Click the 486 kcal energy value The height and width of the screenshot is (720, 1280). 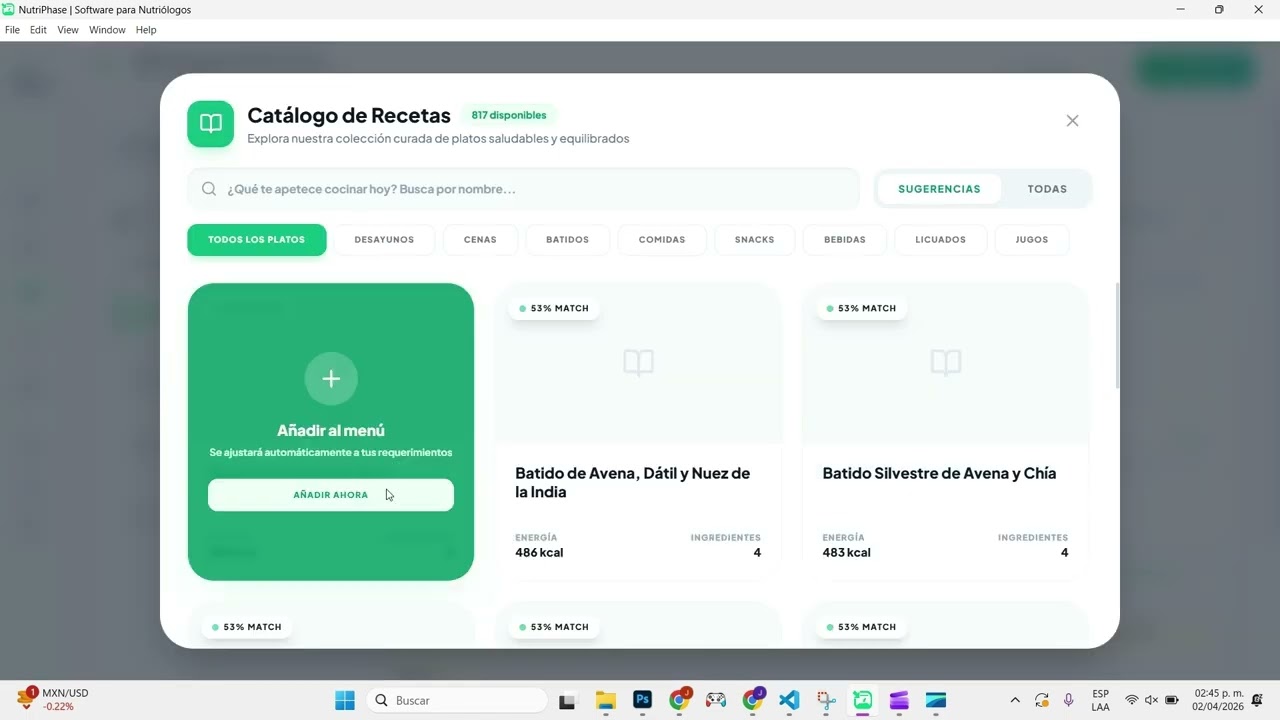pos(539,553)
